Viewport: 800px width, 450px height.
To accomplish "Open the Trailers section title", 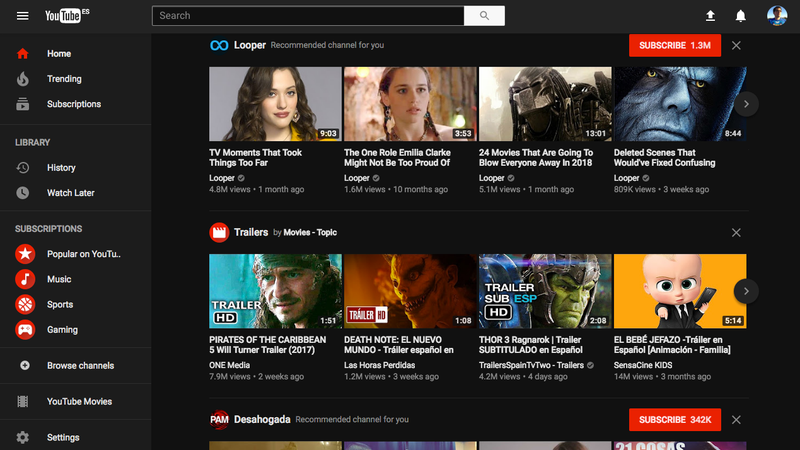I will [x=251, y=233].
